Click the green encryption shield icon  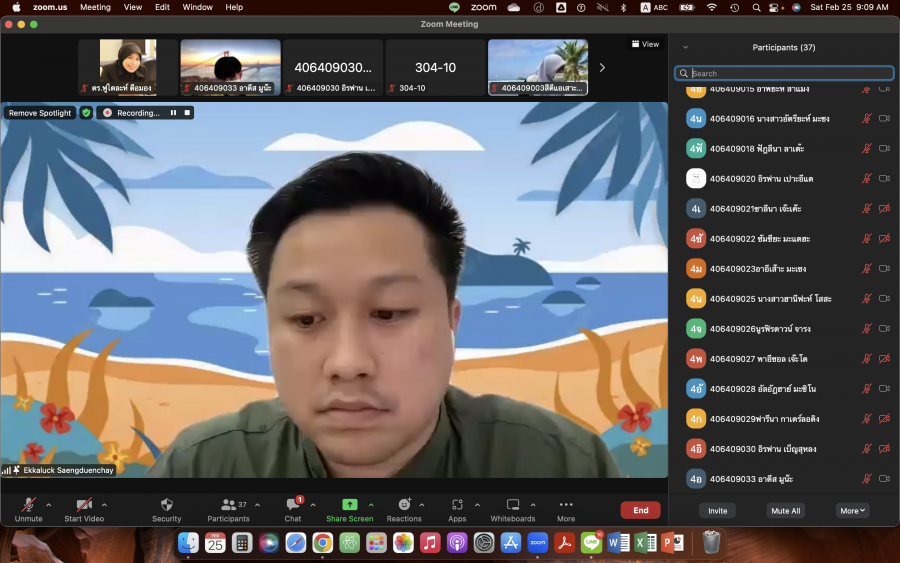(86, 113)
